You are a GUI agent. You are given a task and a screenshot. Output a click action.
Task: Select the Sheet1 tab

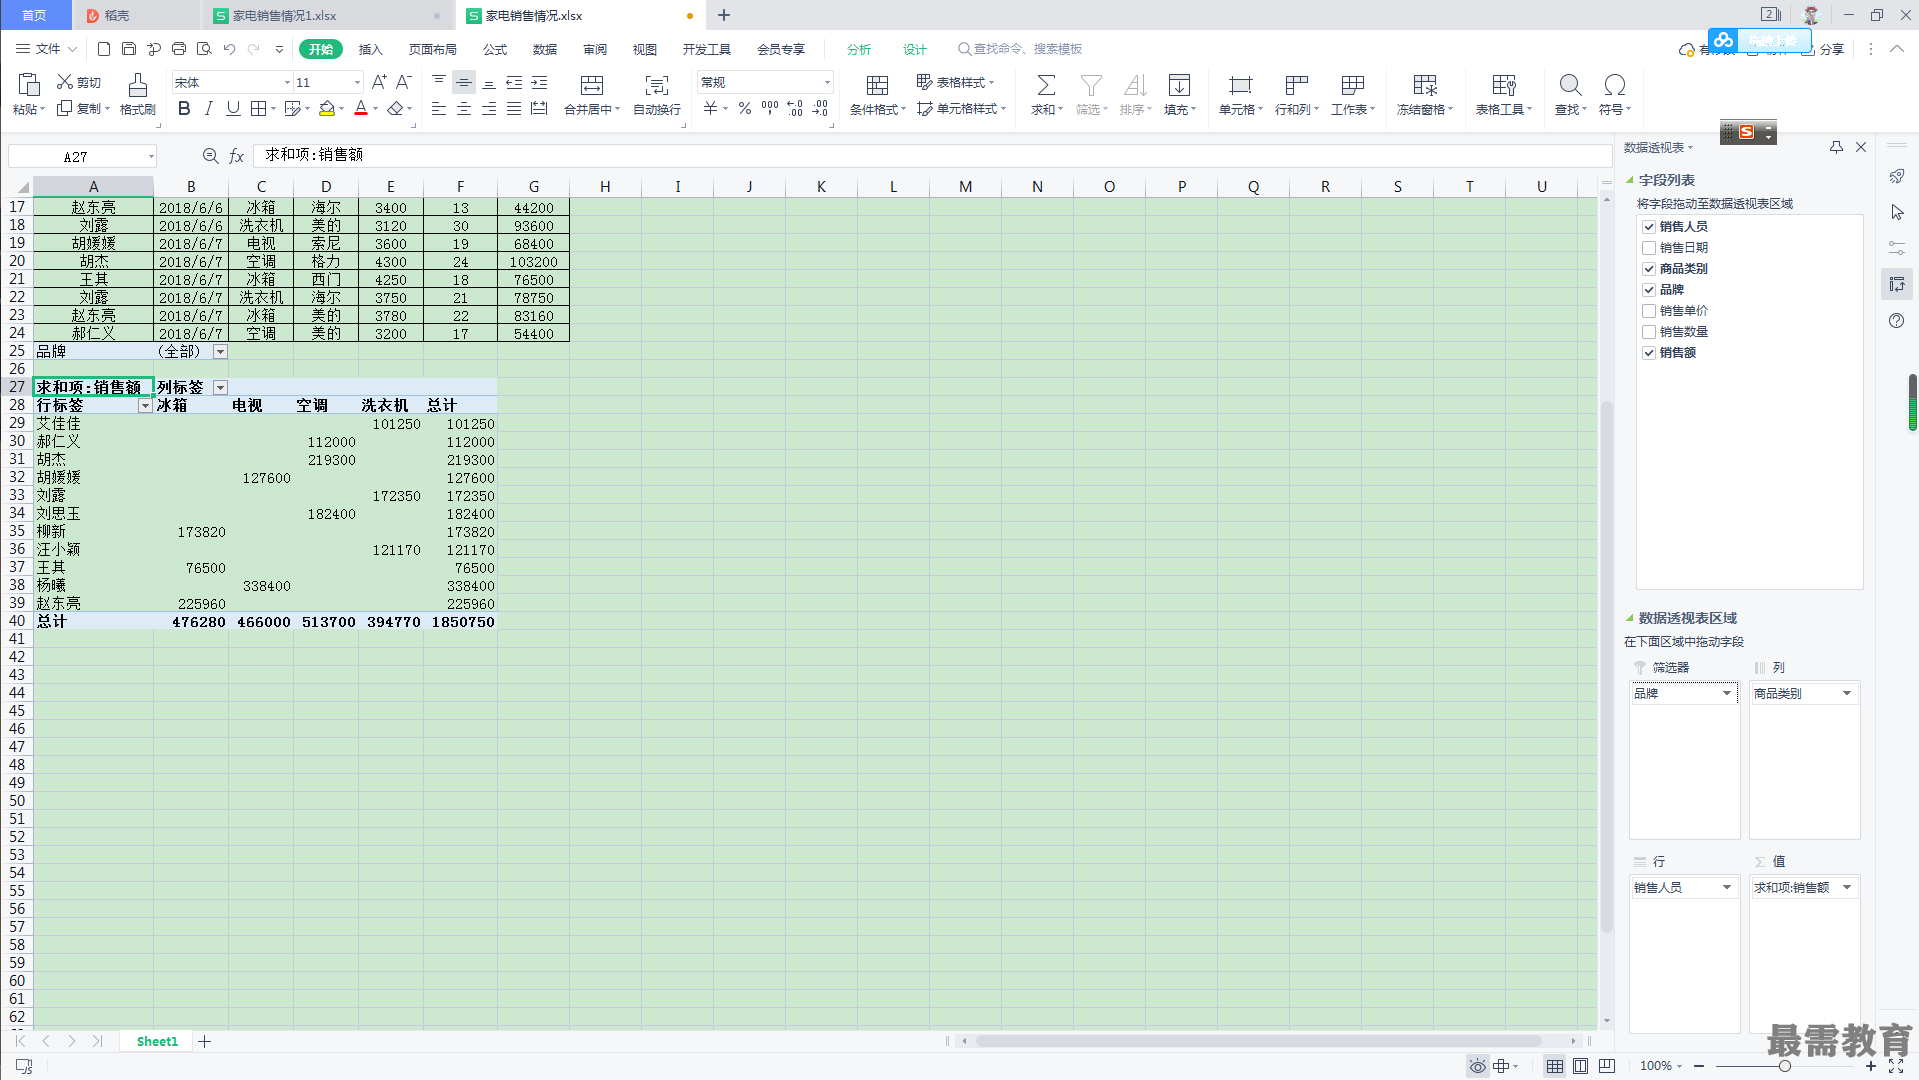point(157,1042)
